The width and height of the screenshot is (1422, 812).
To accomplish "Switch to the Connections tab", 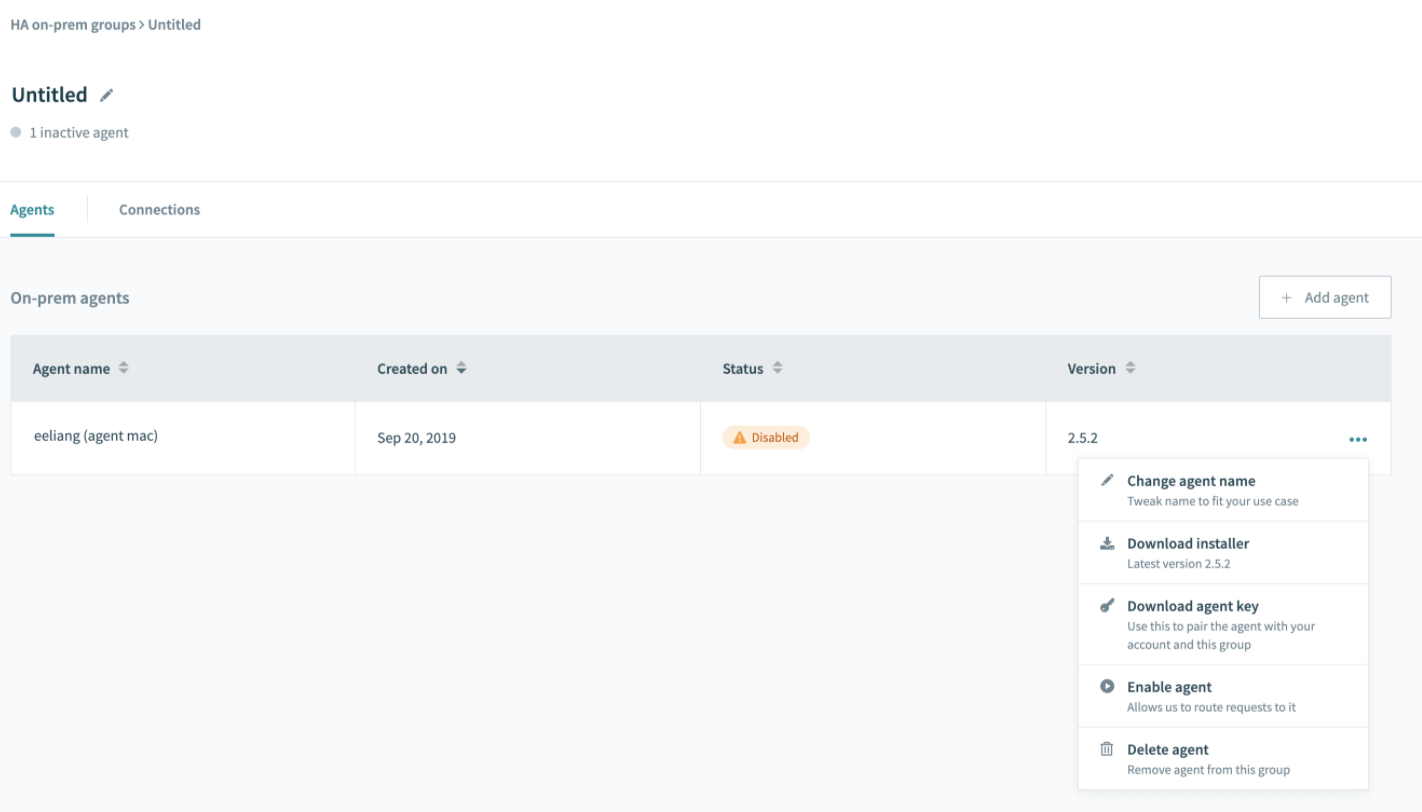I will pyautogui.click(x=159, y=210).
